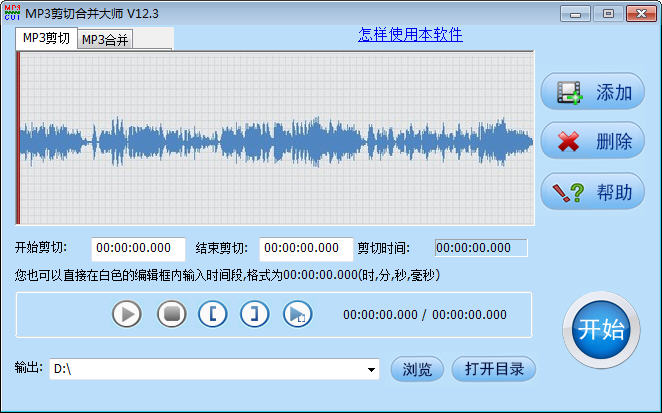Focus the 开始剪切 start time field

(138, 248)
